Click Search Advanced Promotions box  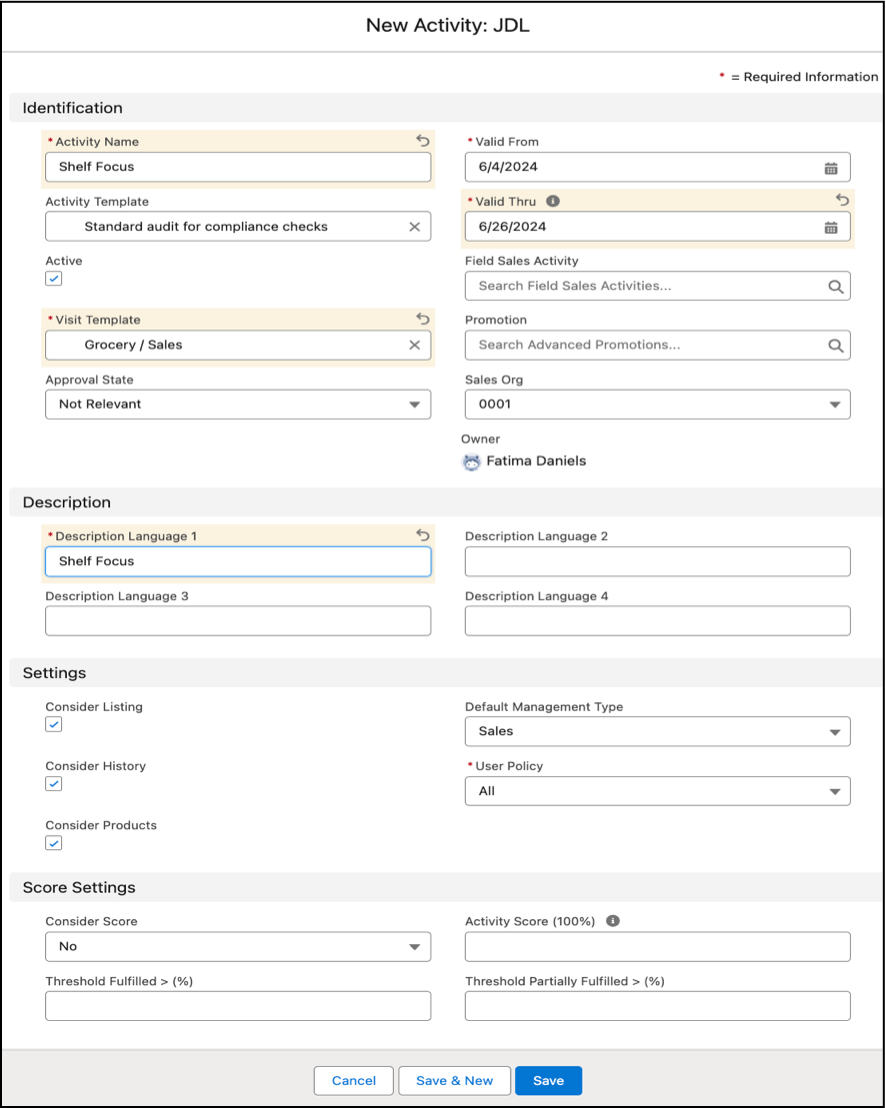[658, 345]
